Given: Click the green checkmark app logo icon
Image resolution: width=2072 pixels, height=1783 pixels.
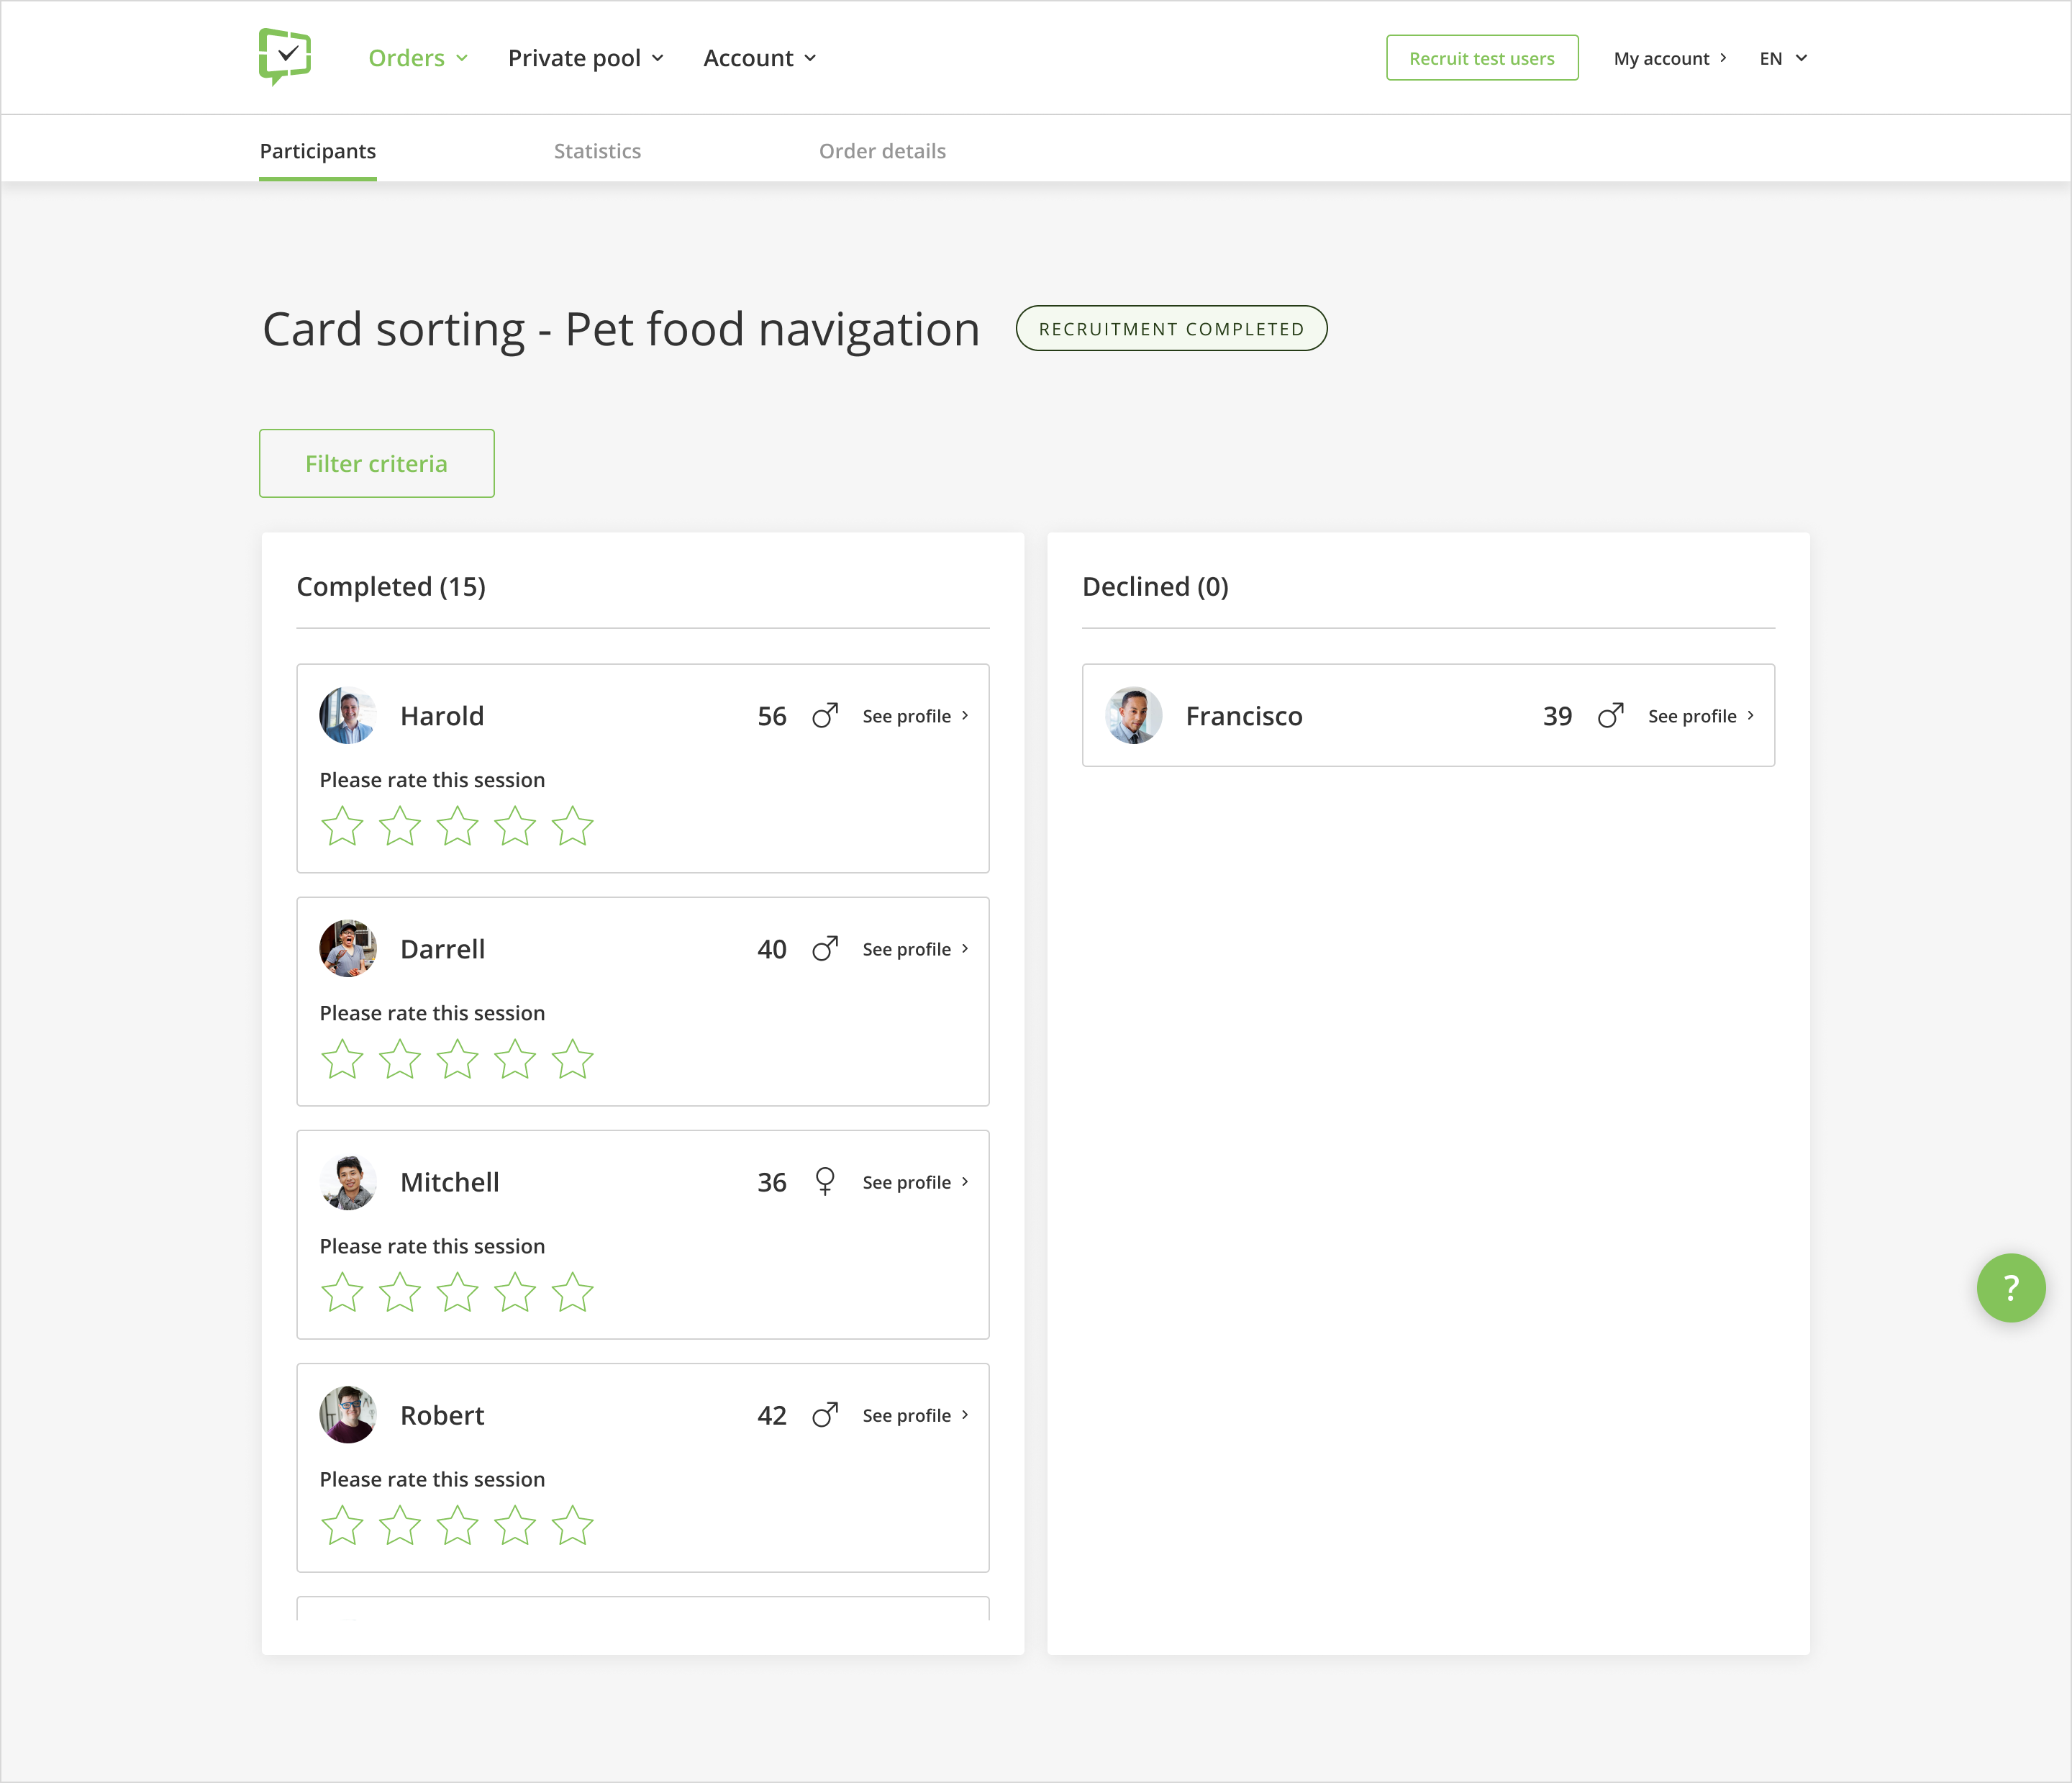Looking at the screenshot, I should [286, 58].
